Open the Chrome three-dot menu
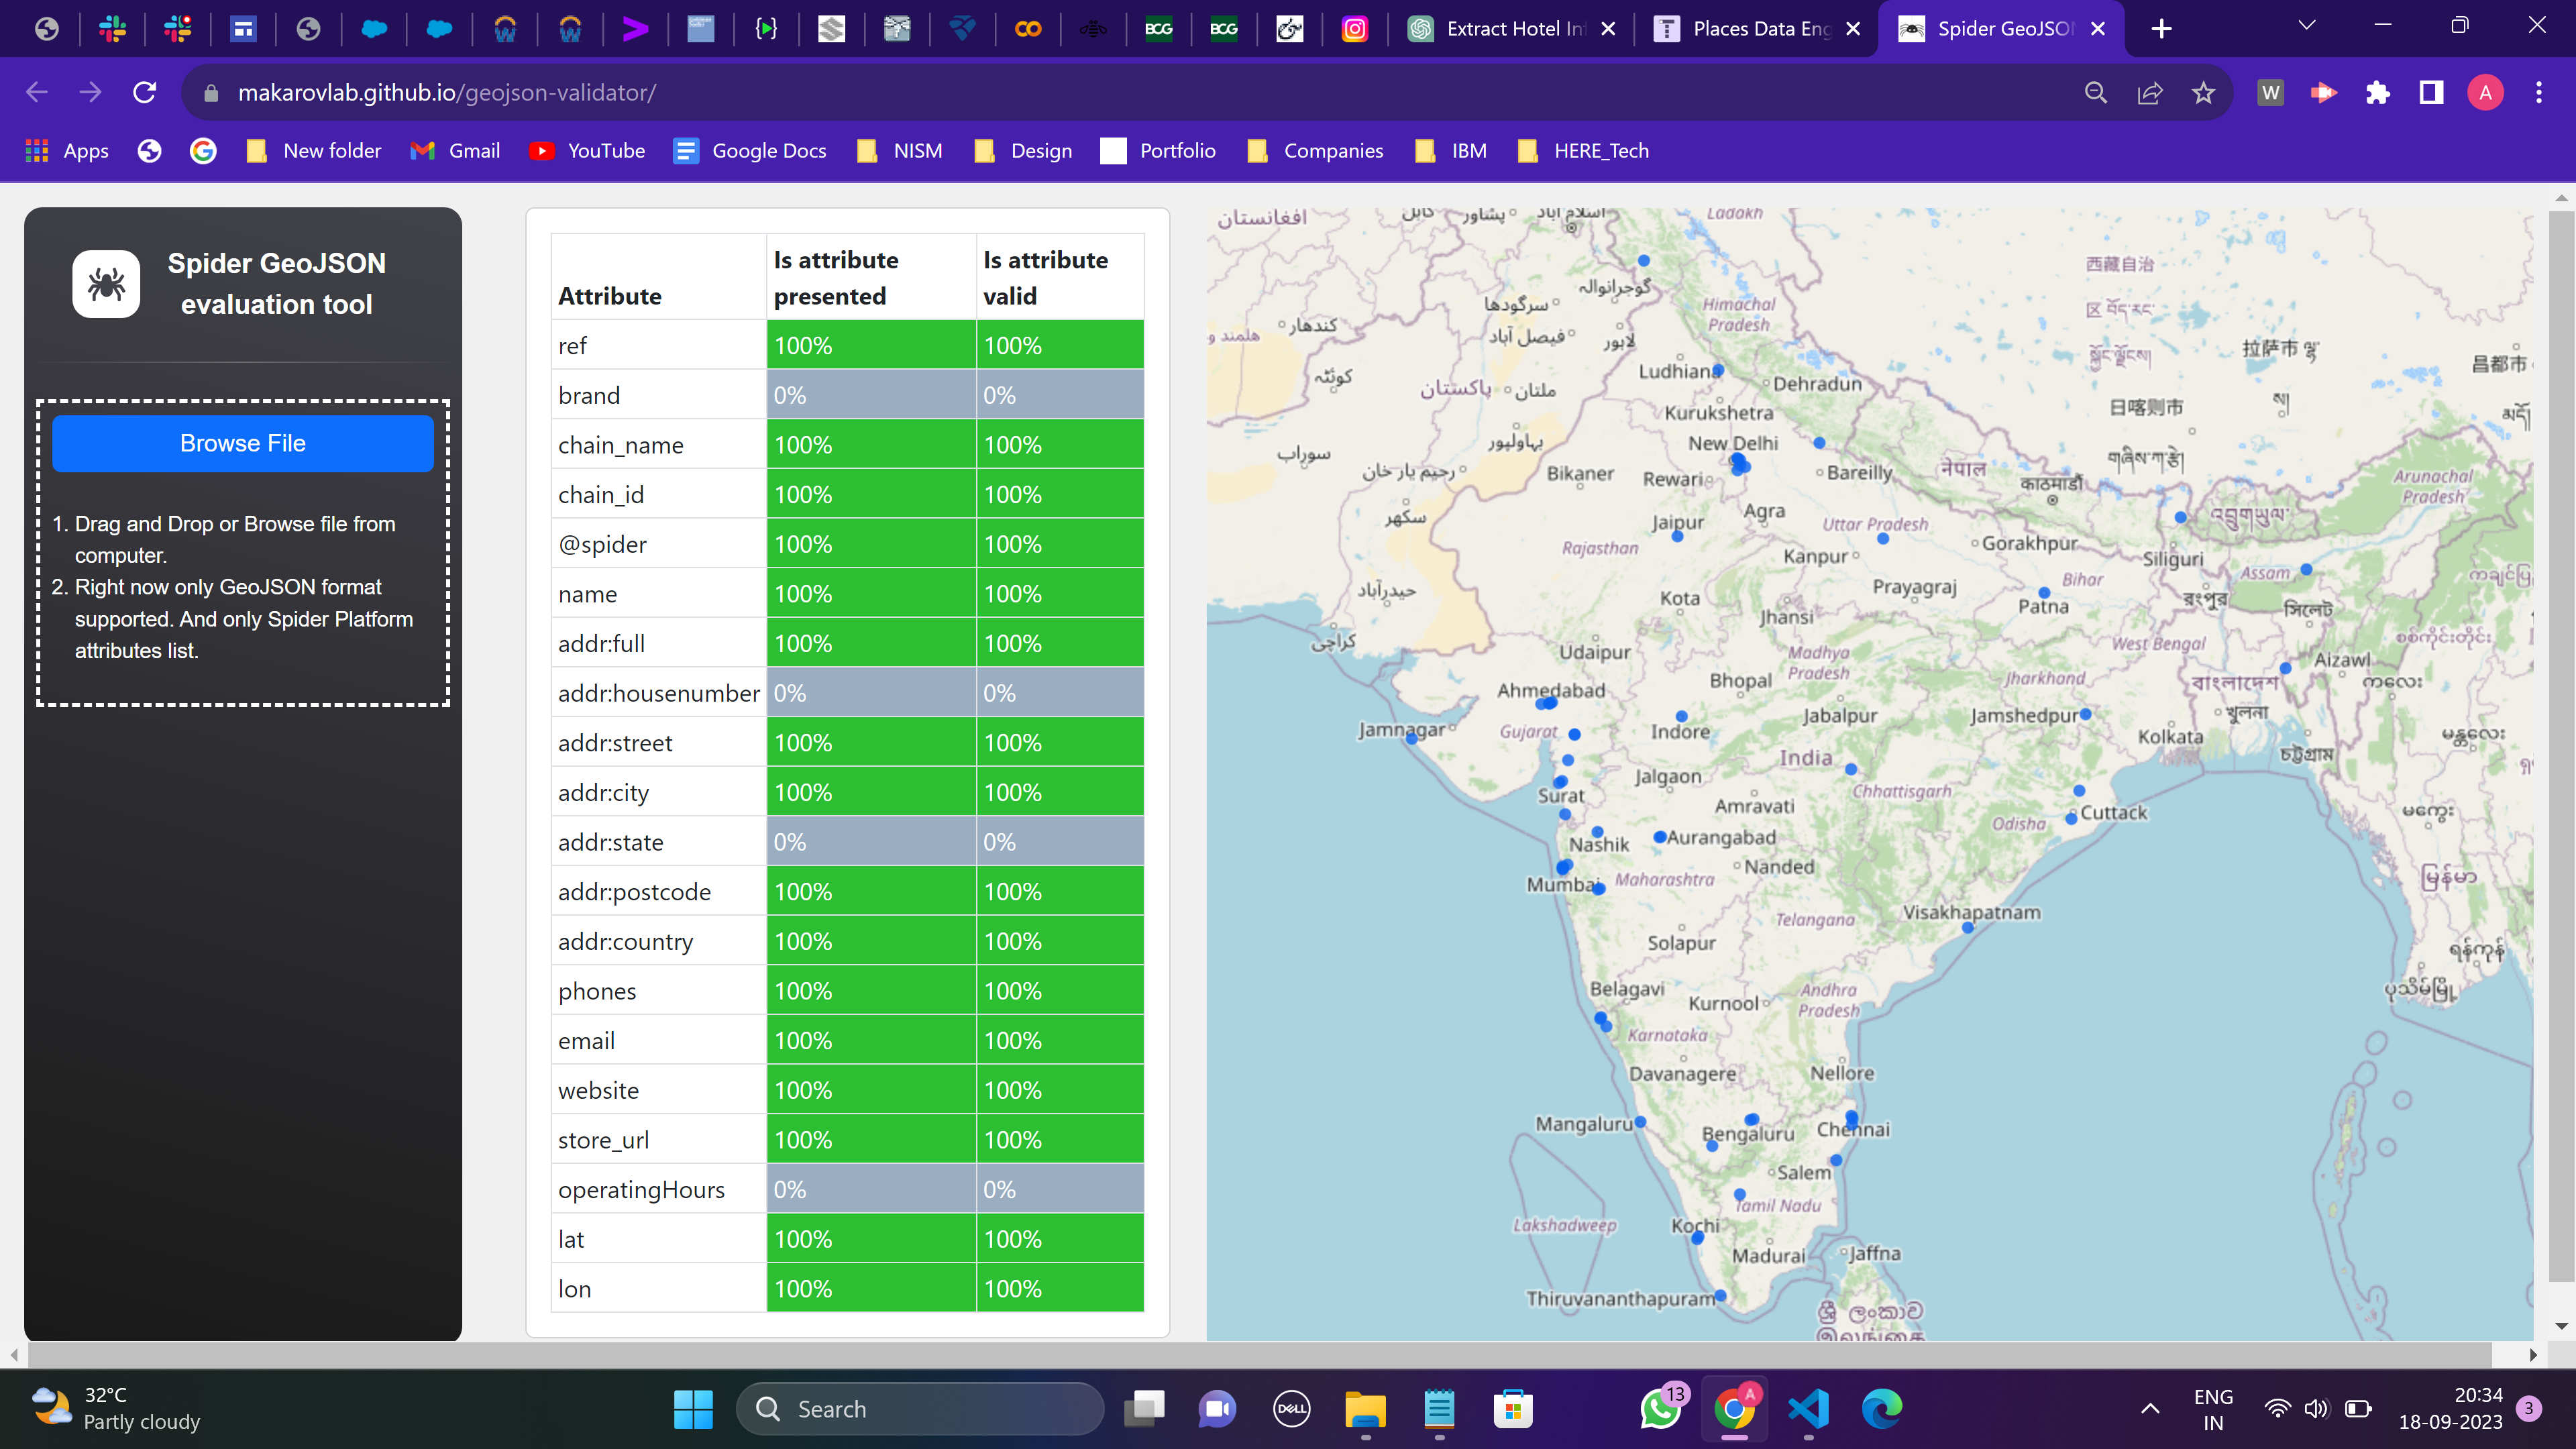 [2539, 93]
